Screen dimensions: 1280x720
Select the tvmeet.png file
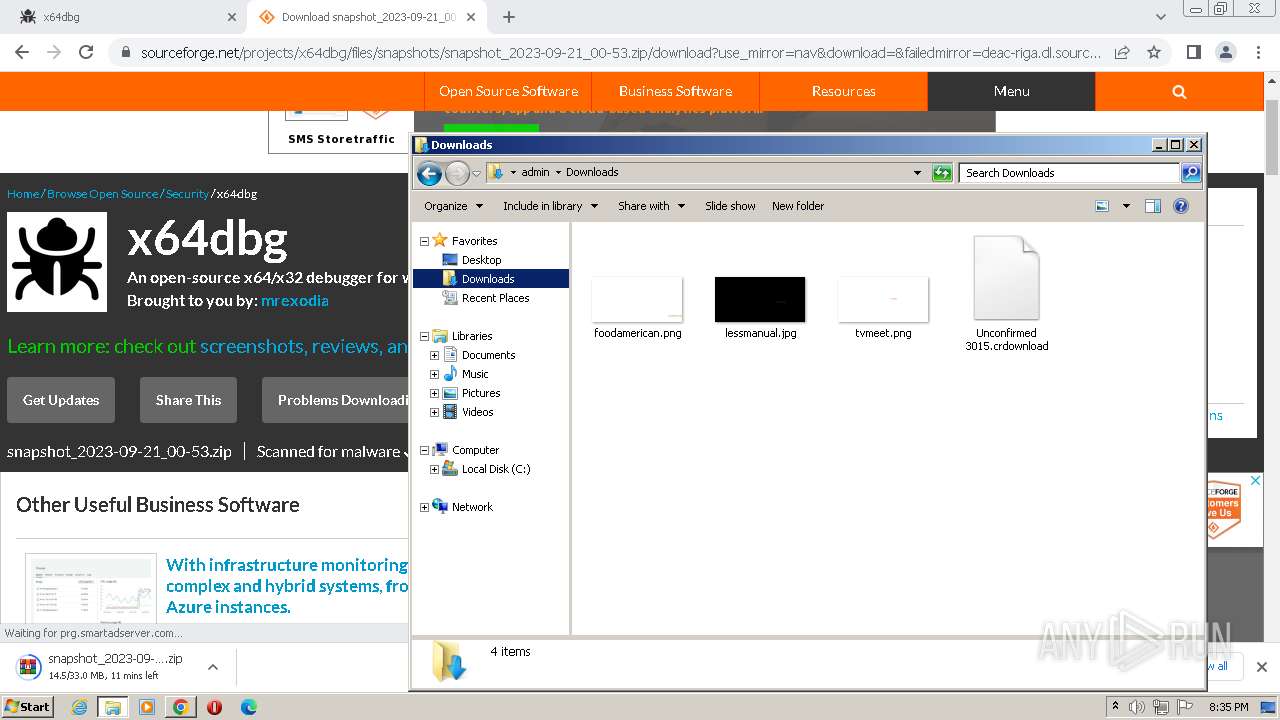[883, 307]
